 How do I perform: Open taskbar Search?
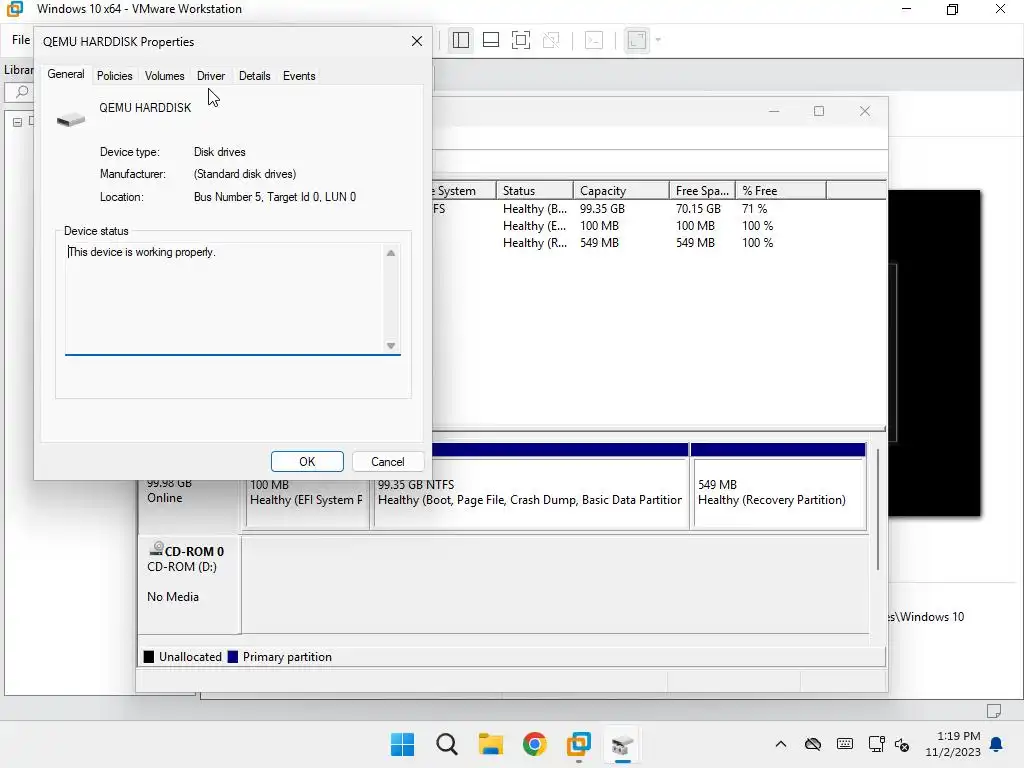tap(447, 744)
